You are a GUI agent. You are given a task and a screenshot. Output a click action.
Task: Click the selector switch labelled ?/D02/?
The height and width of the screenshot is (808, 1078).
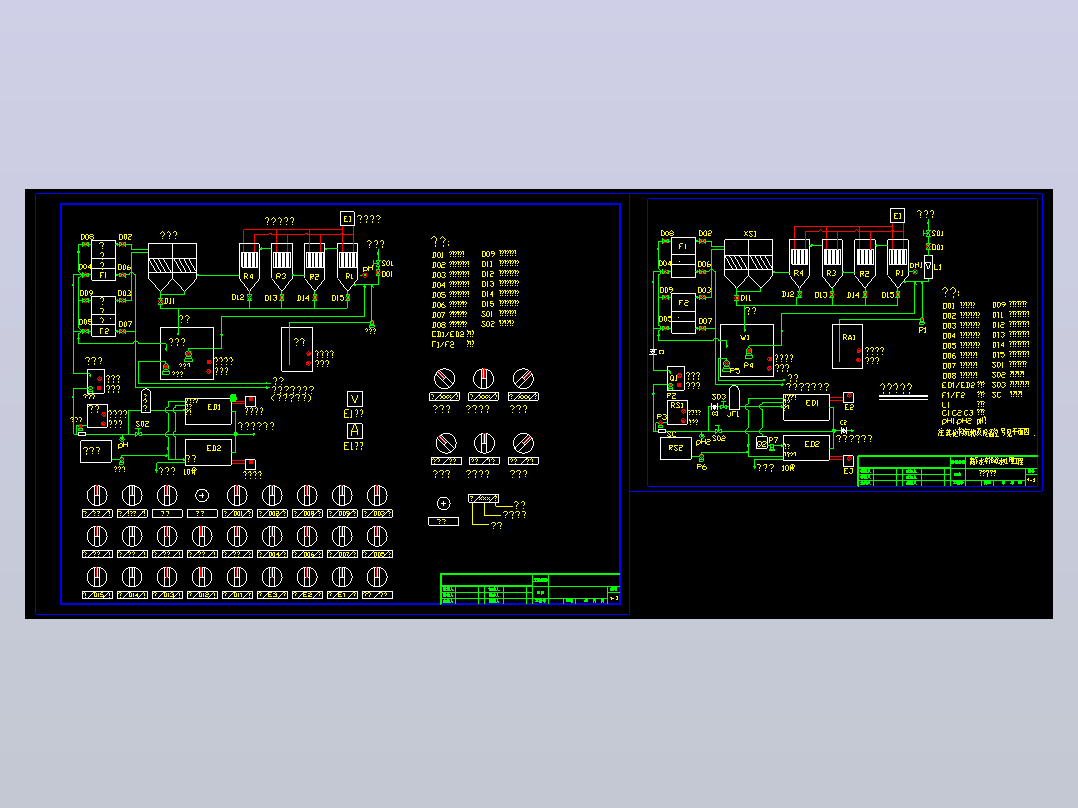pyautogui.click(x=272, y=495)
